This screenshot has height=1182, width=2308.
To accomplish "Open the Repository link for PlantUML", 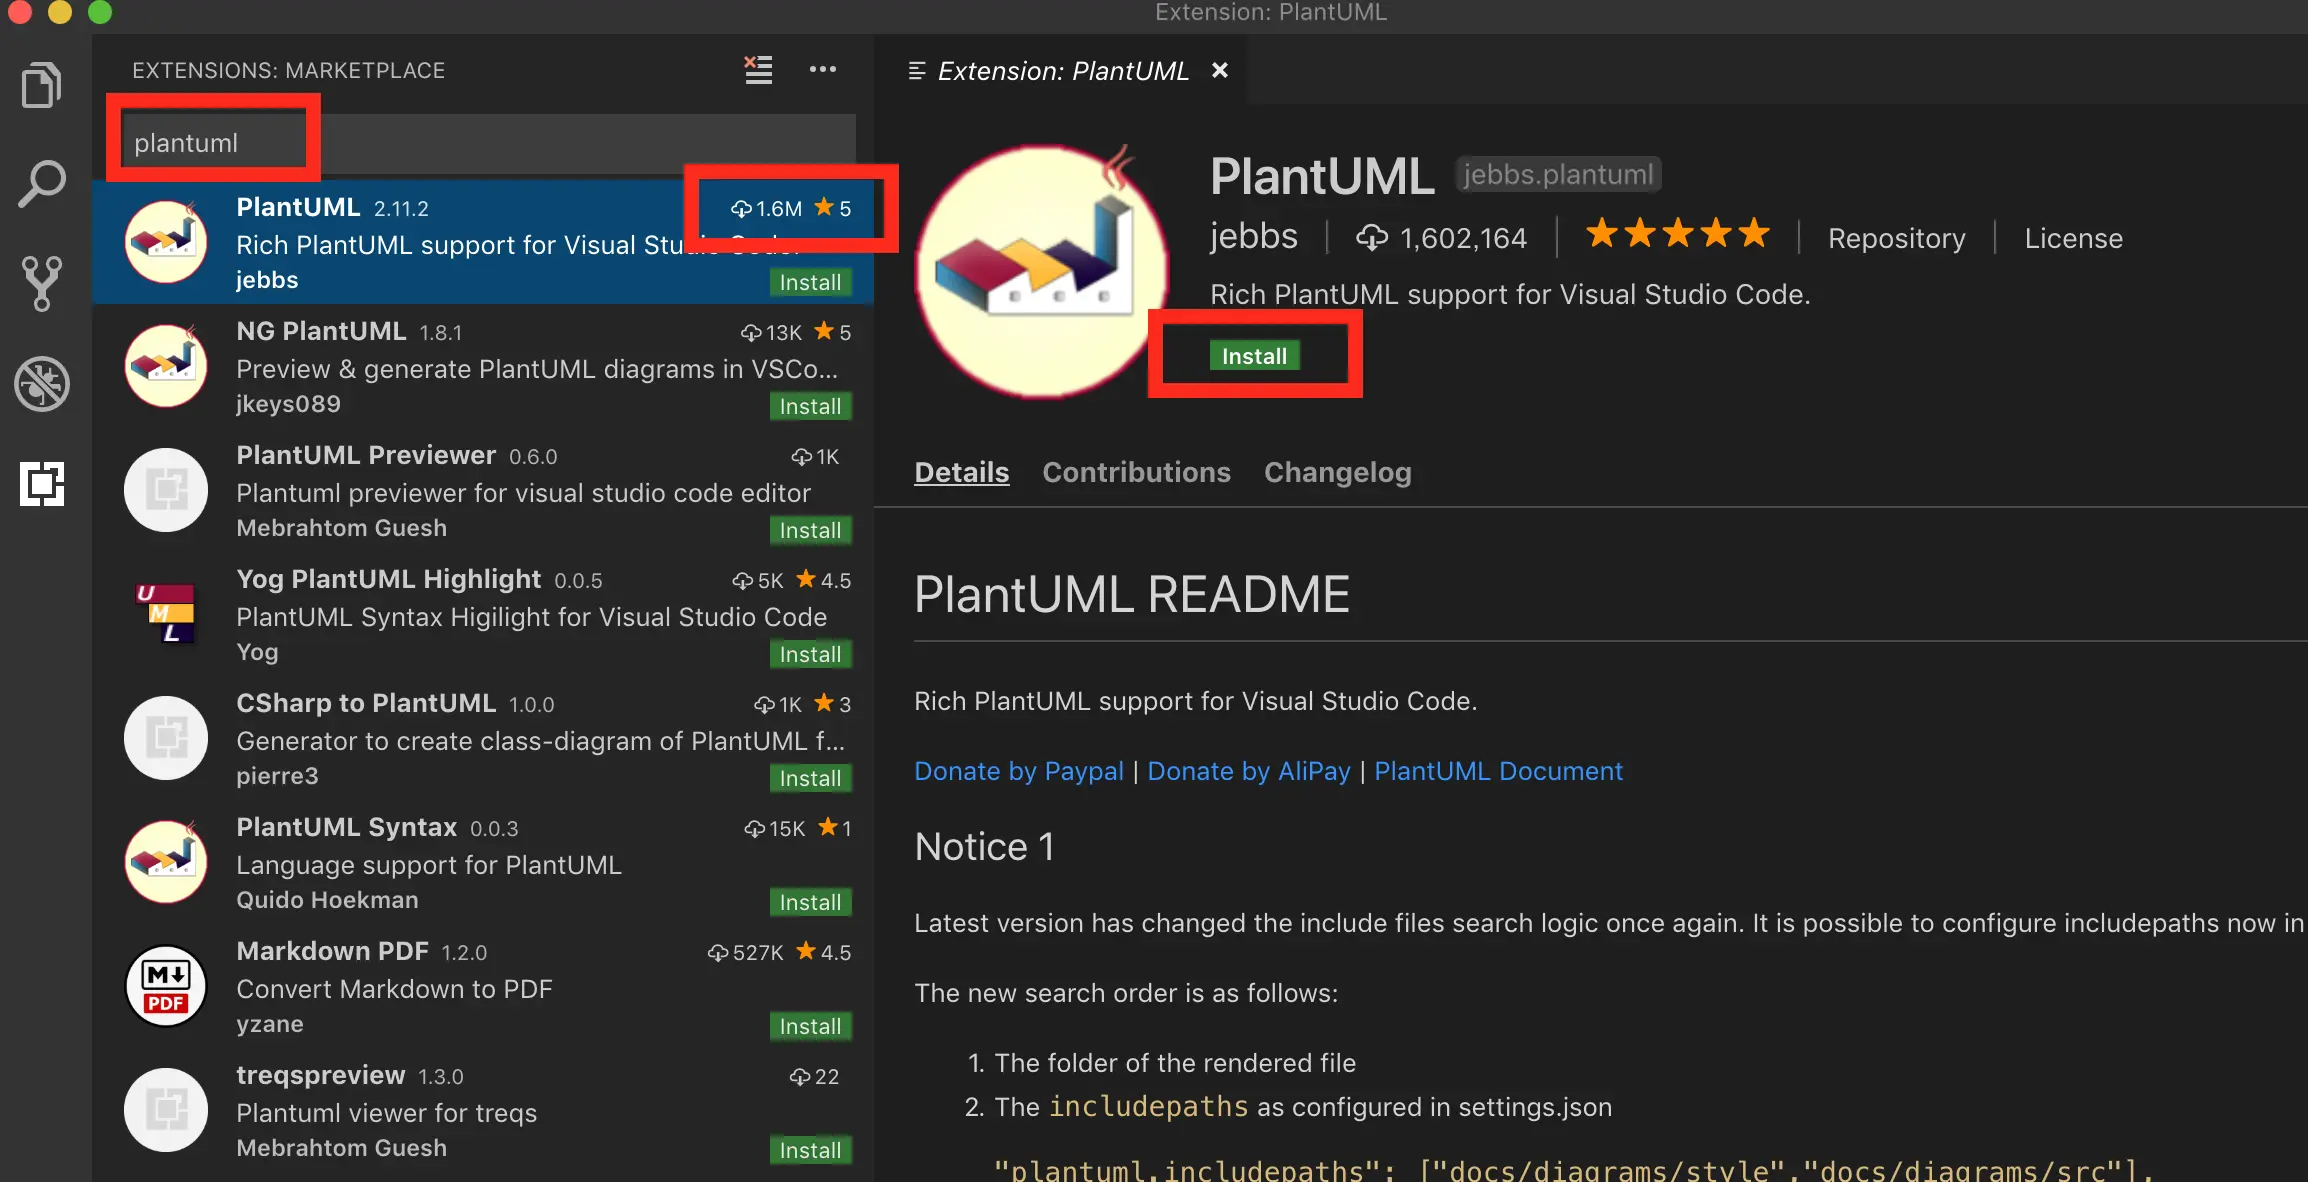I will pyautogui.click(x=1895, y=237).
